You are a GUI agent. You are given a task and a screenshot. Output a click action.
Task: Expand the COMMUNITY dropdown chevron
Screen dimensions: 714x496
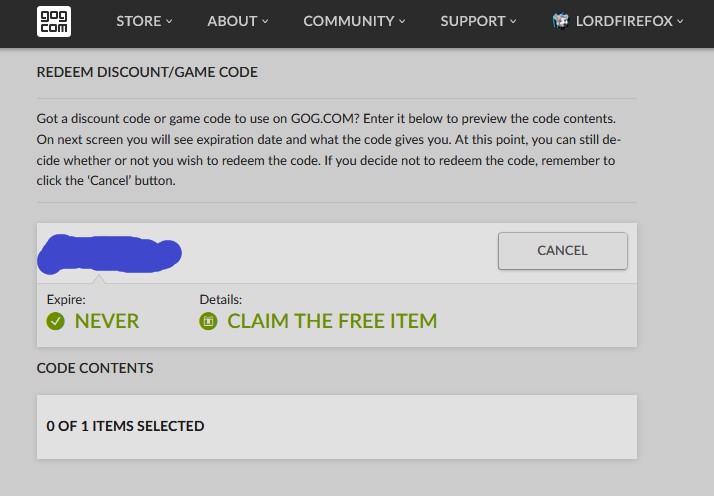[402, 21]
